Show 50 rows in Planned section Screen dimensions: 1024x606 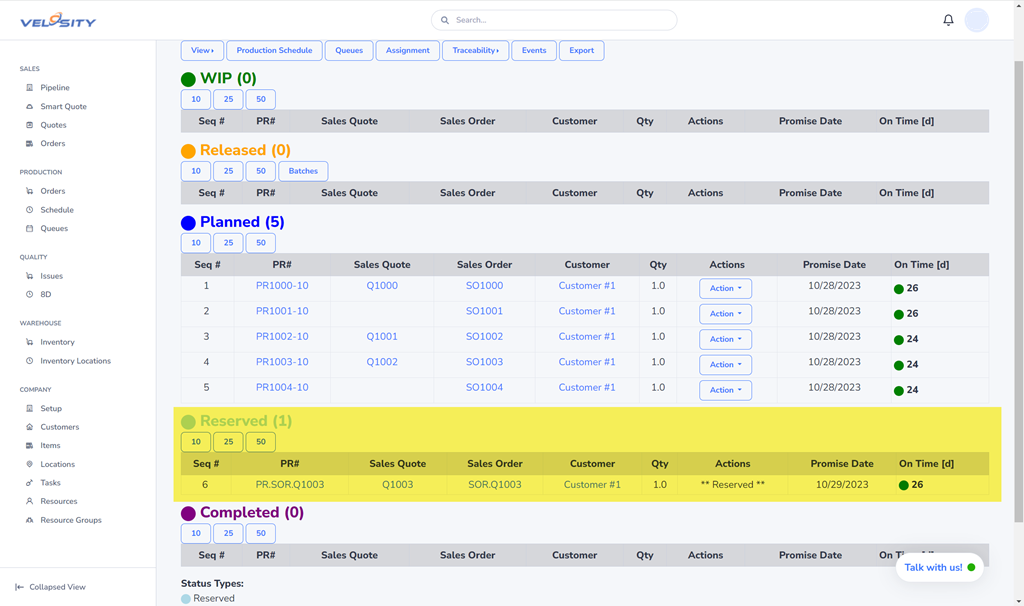(260, 243)
